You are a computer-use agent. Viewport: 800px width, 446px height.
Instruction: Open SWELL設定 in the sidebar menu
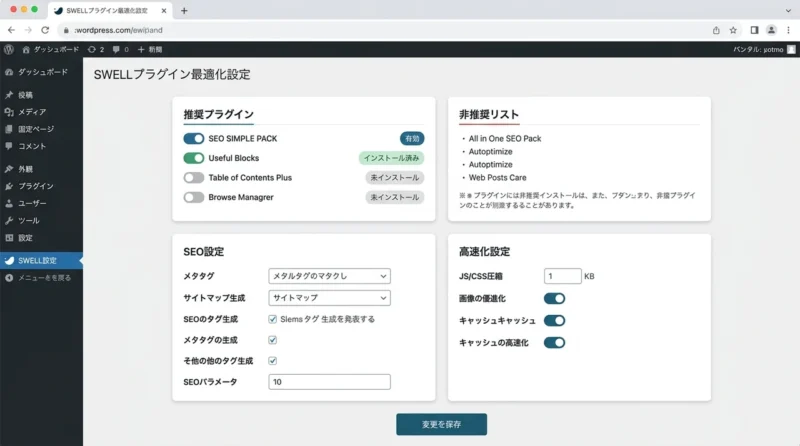coord(41,260)
